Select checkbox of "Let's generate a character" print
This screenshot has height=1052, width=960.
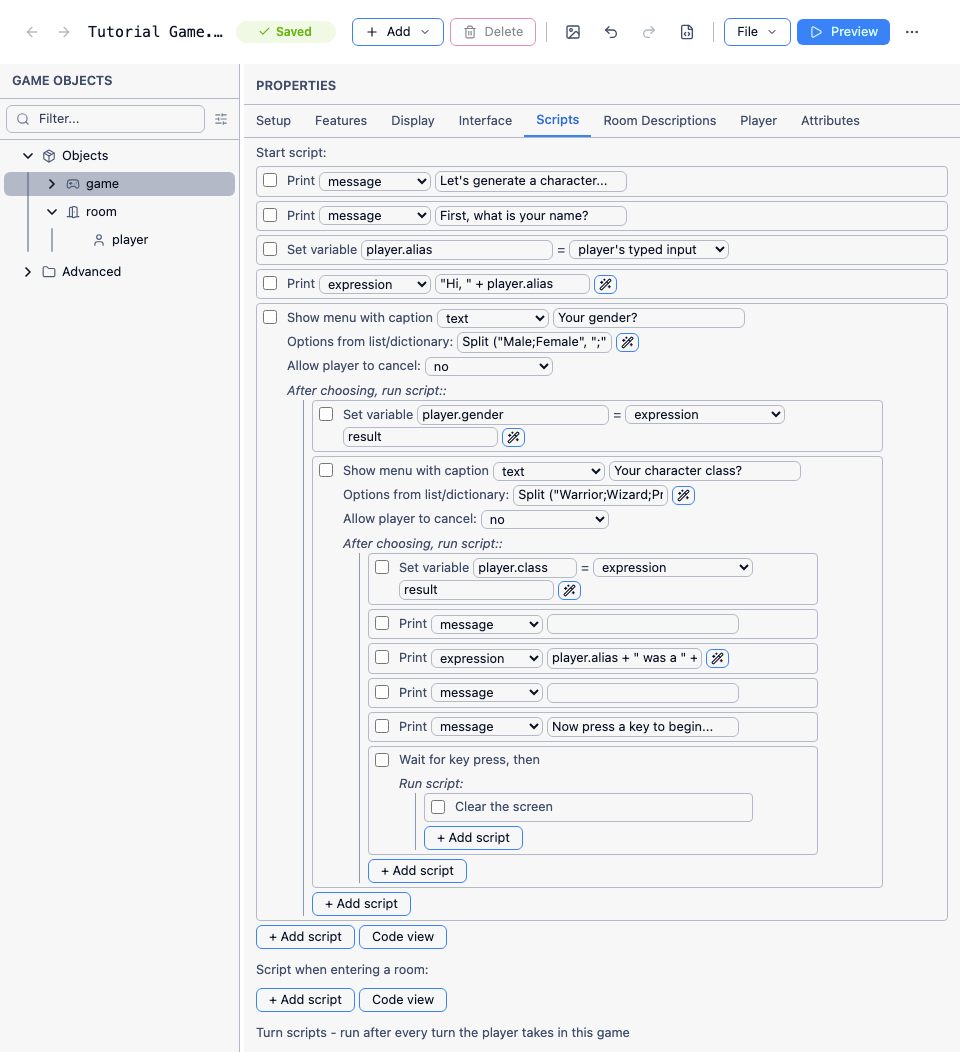270,180
